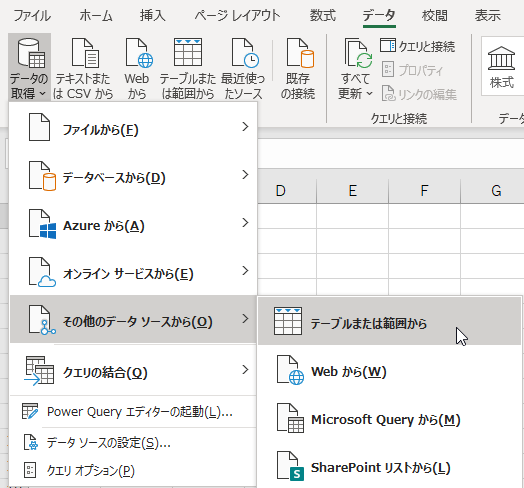Viewport: 524px width, 488px height.
Task: Click the database cylinder icon beside データベースから
Action: 42,176
